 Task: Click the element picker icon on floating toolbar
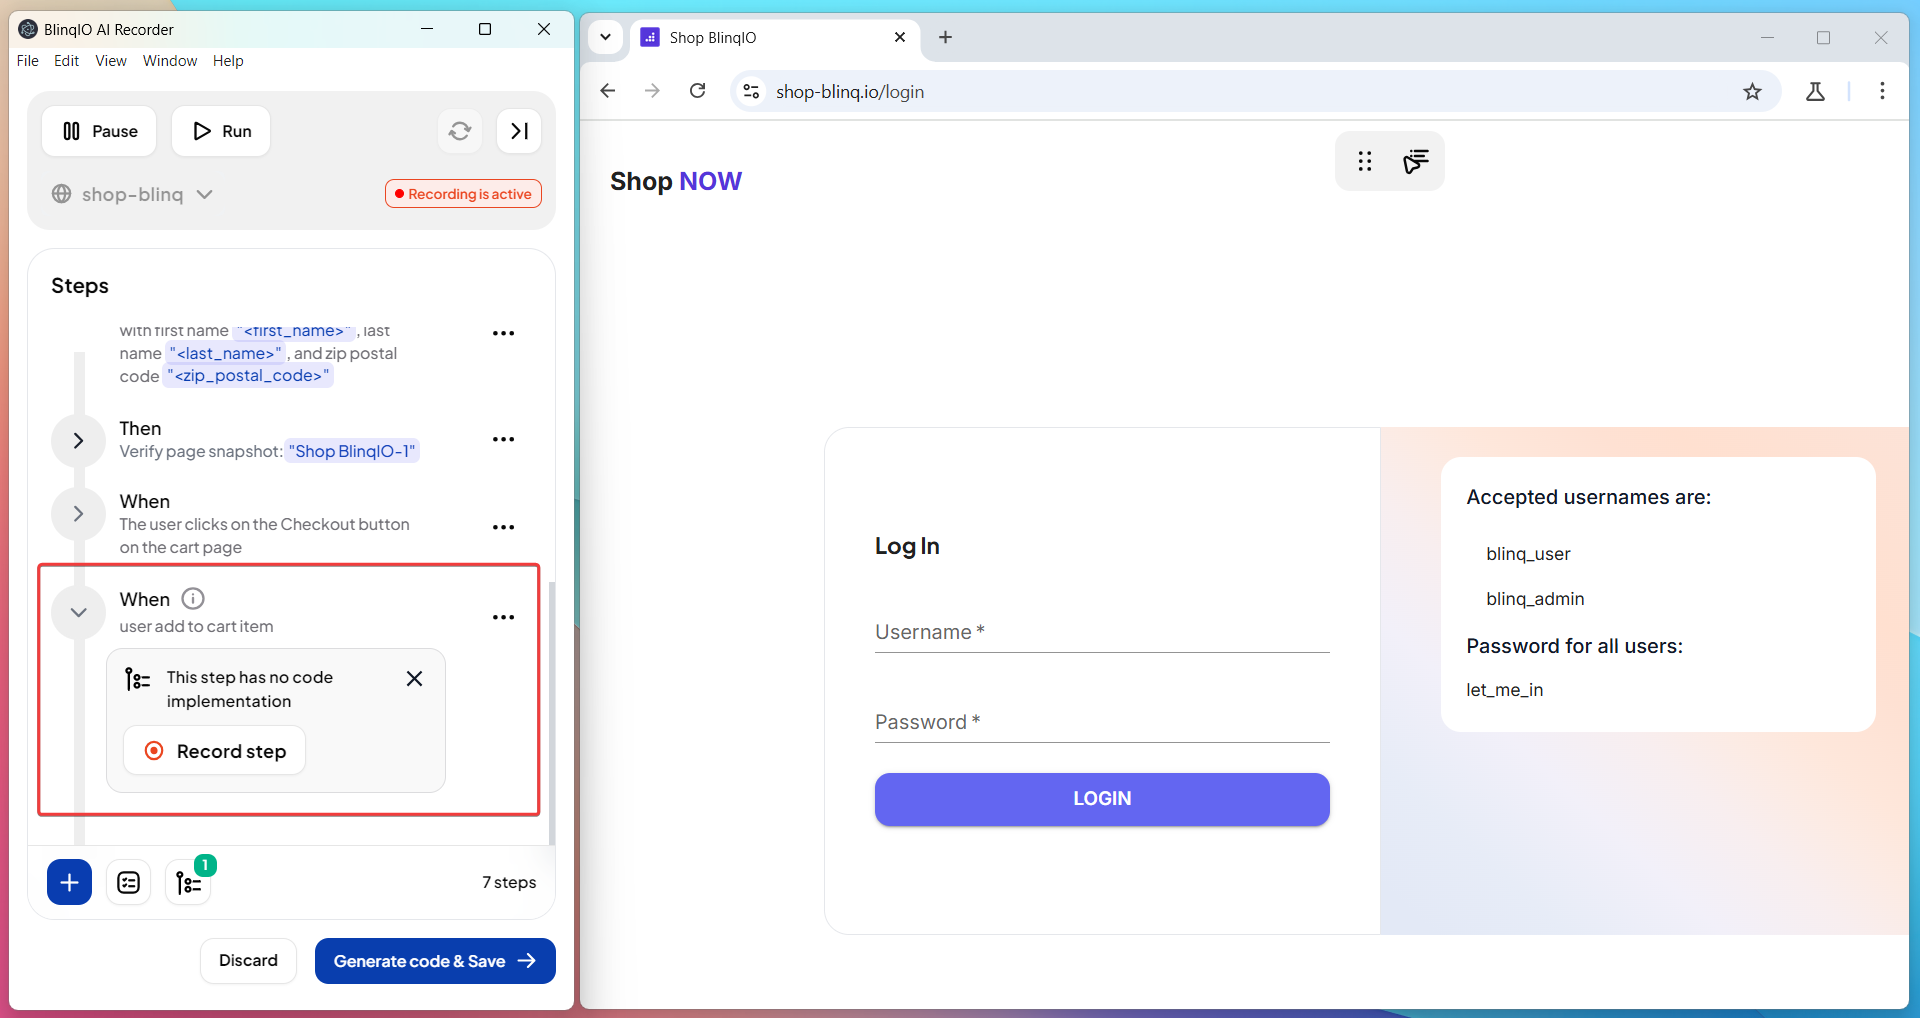(x=1415, y=161)
